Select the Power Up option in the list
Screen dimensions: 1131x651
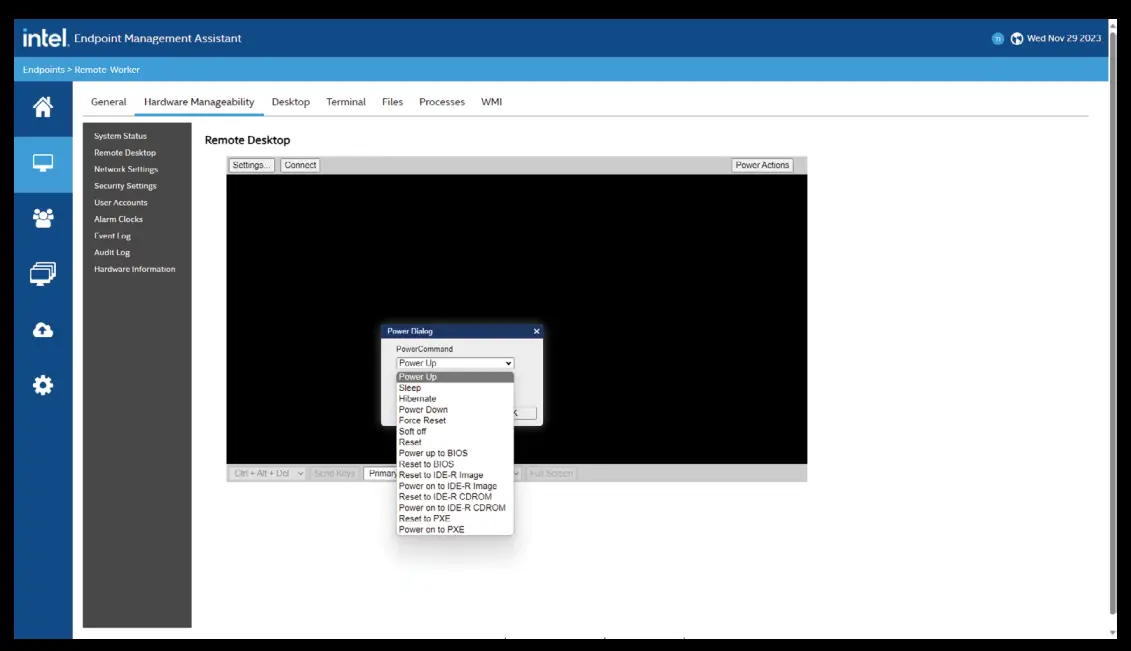454,376
